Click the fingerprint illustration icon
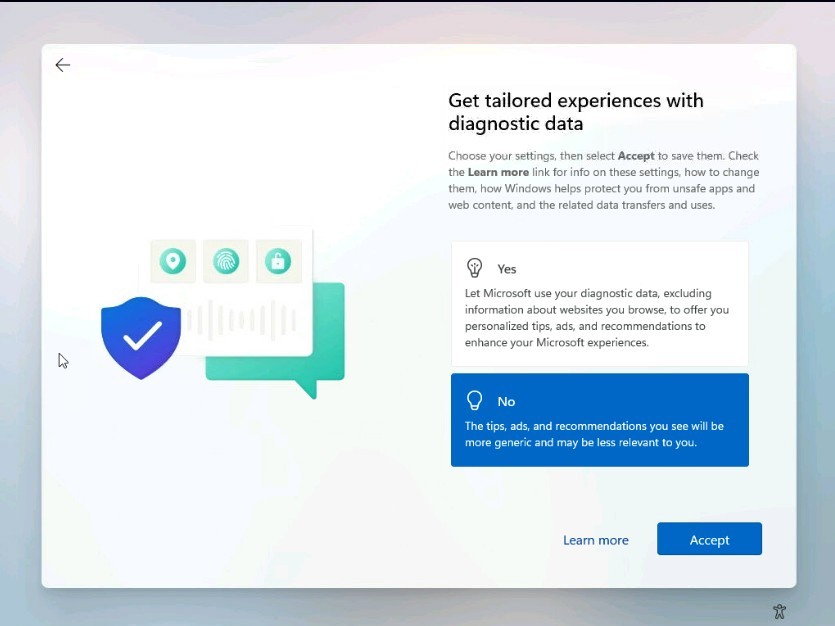 (x=226, y=261)
